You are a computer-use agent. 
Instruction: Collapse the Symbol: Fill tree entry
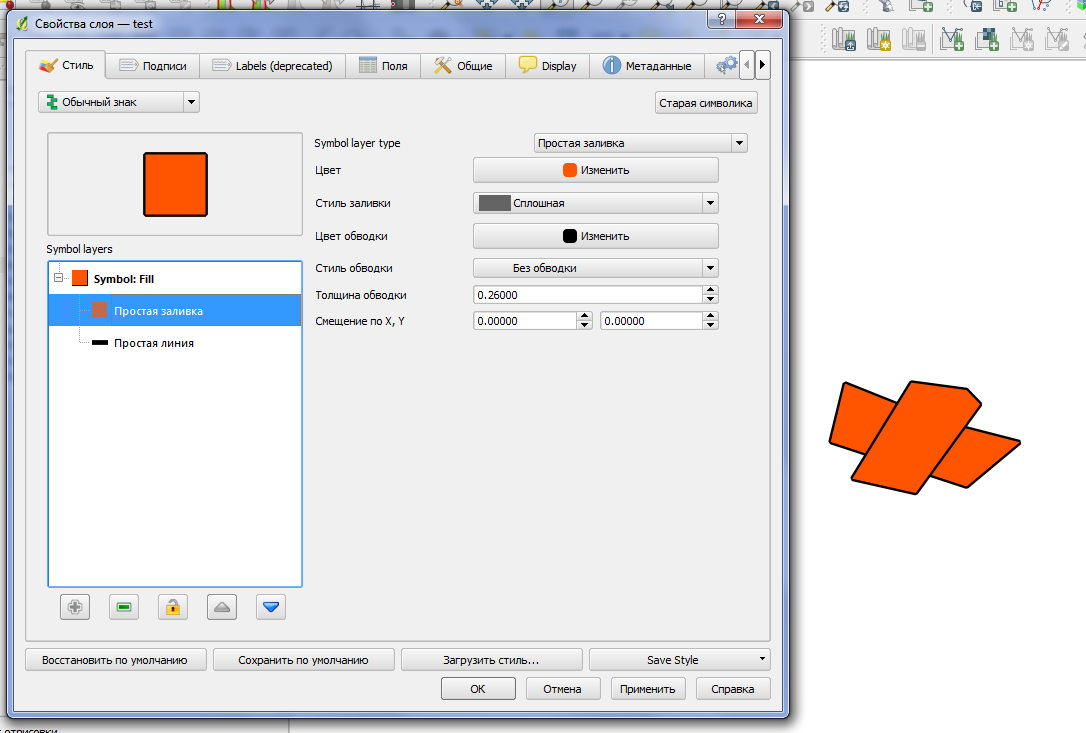point(58,277)
